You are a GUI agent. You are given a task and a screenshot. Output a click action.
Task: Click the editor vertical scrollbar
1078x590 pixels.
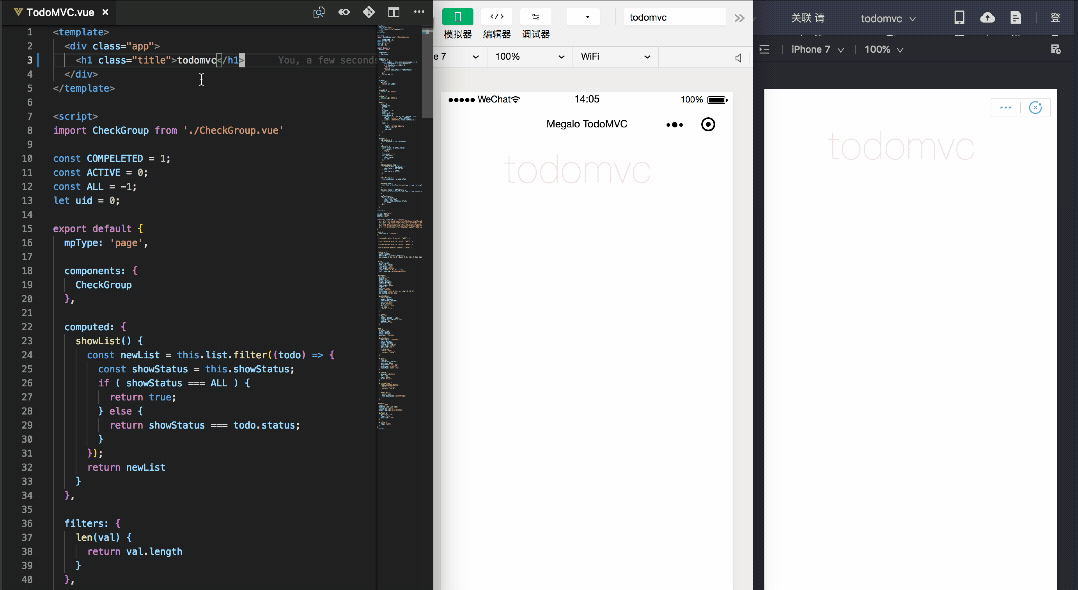tap(427, 72)
